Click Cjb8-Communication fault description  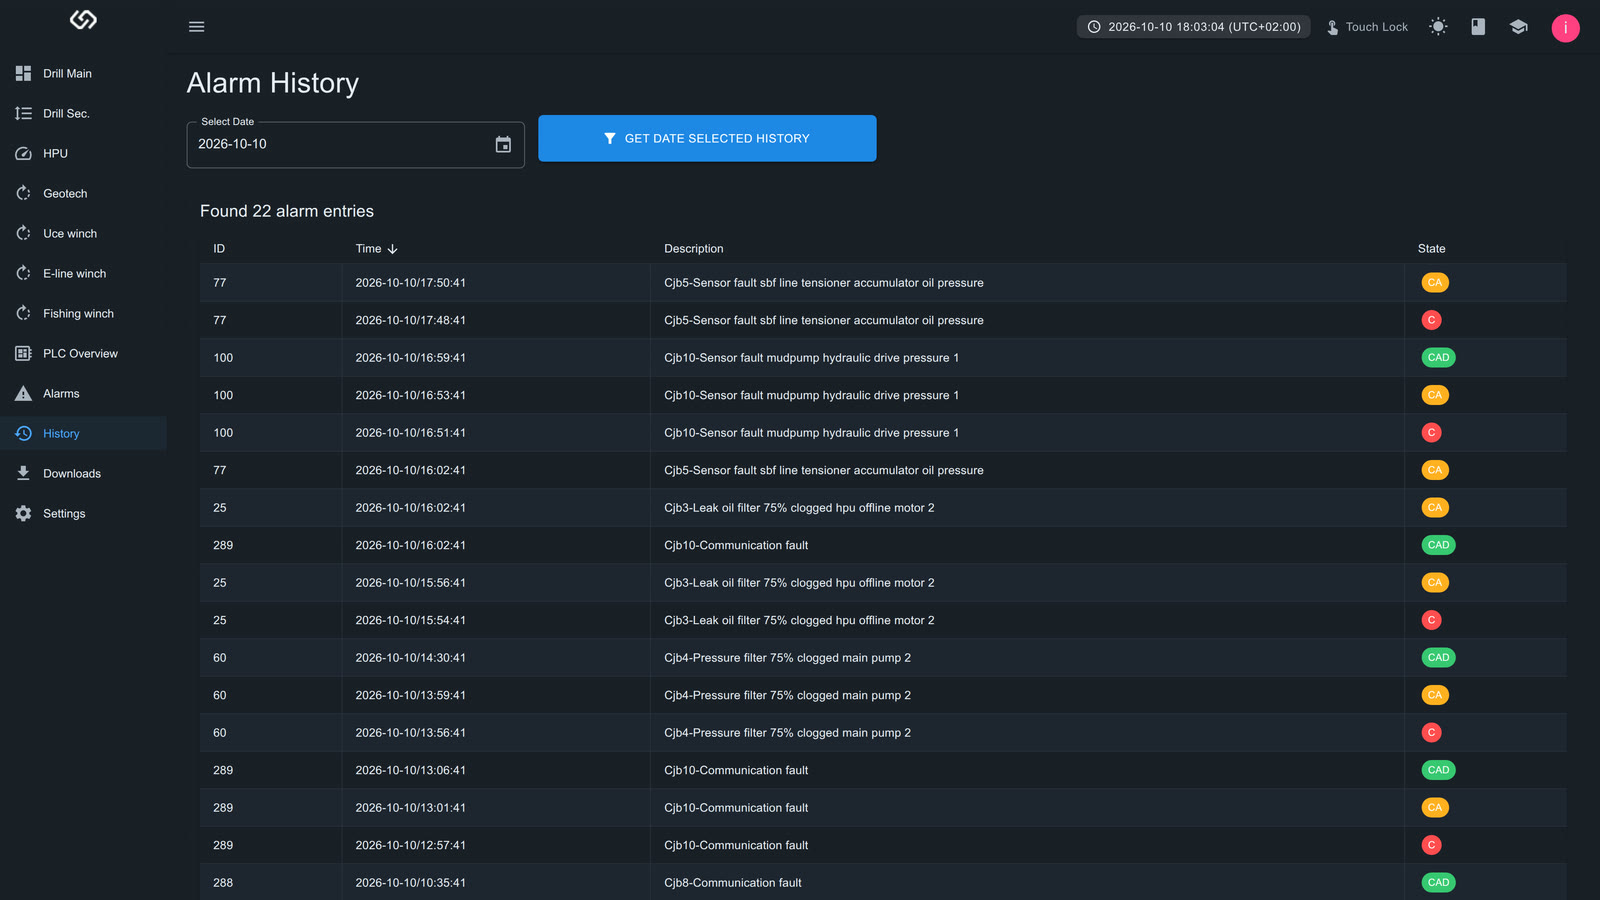click(x=733, y=883)
